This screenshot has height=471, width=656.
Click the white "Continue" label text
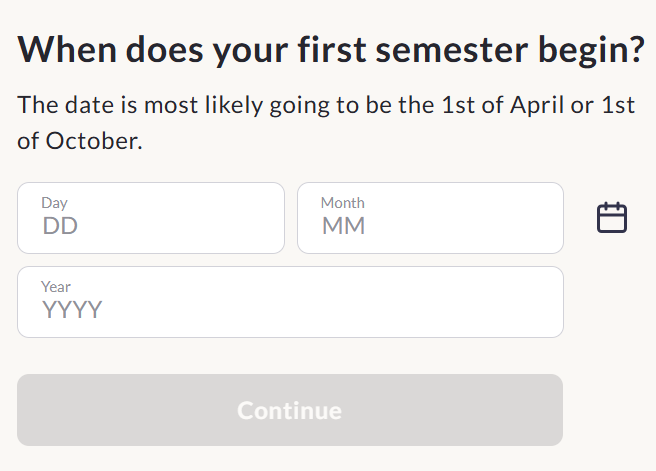(290, 410)
